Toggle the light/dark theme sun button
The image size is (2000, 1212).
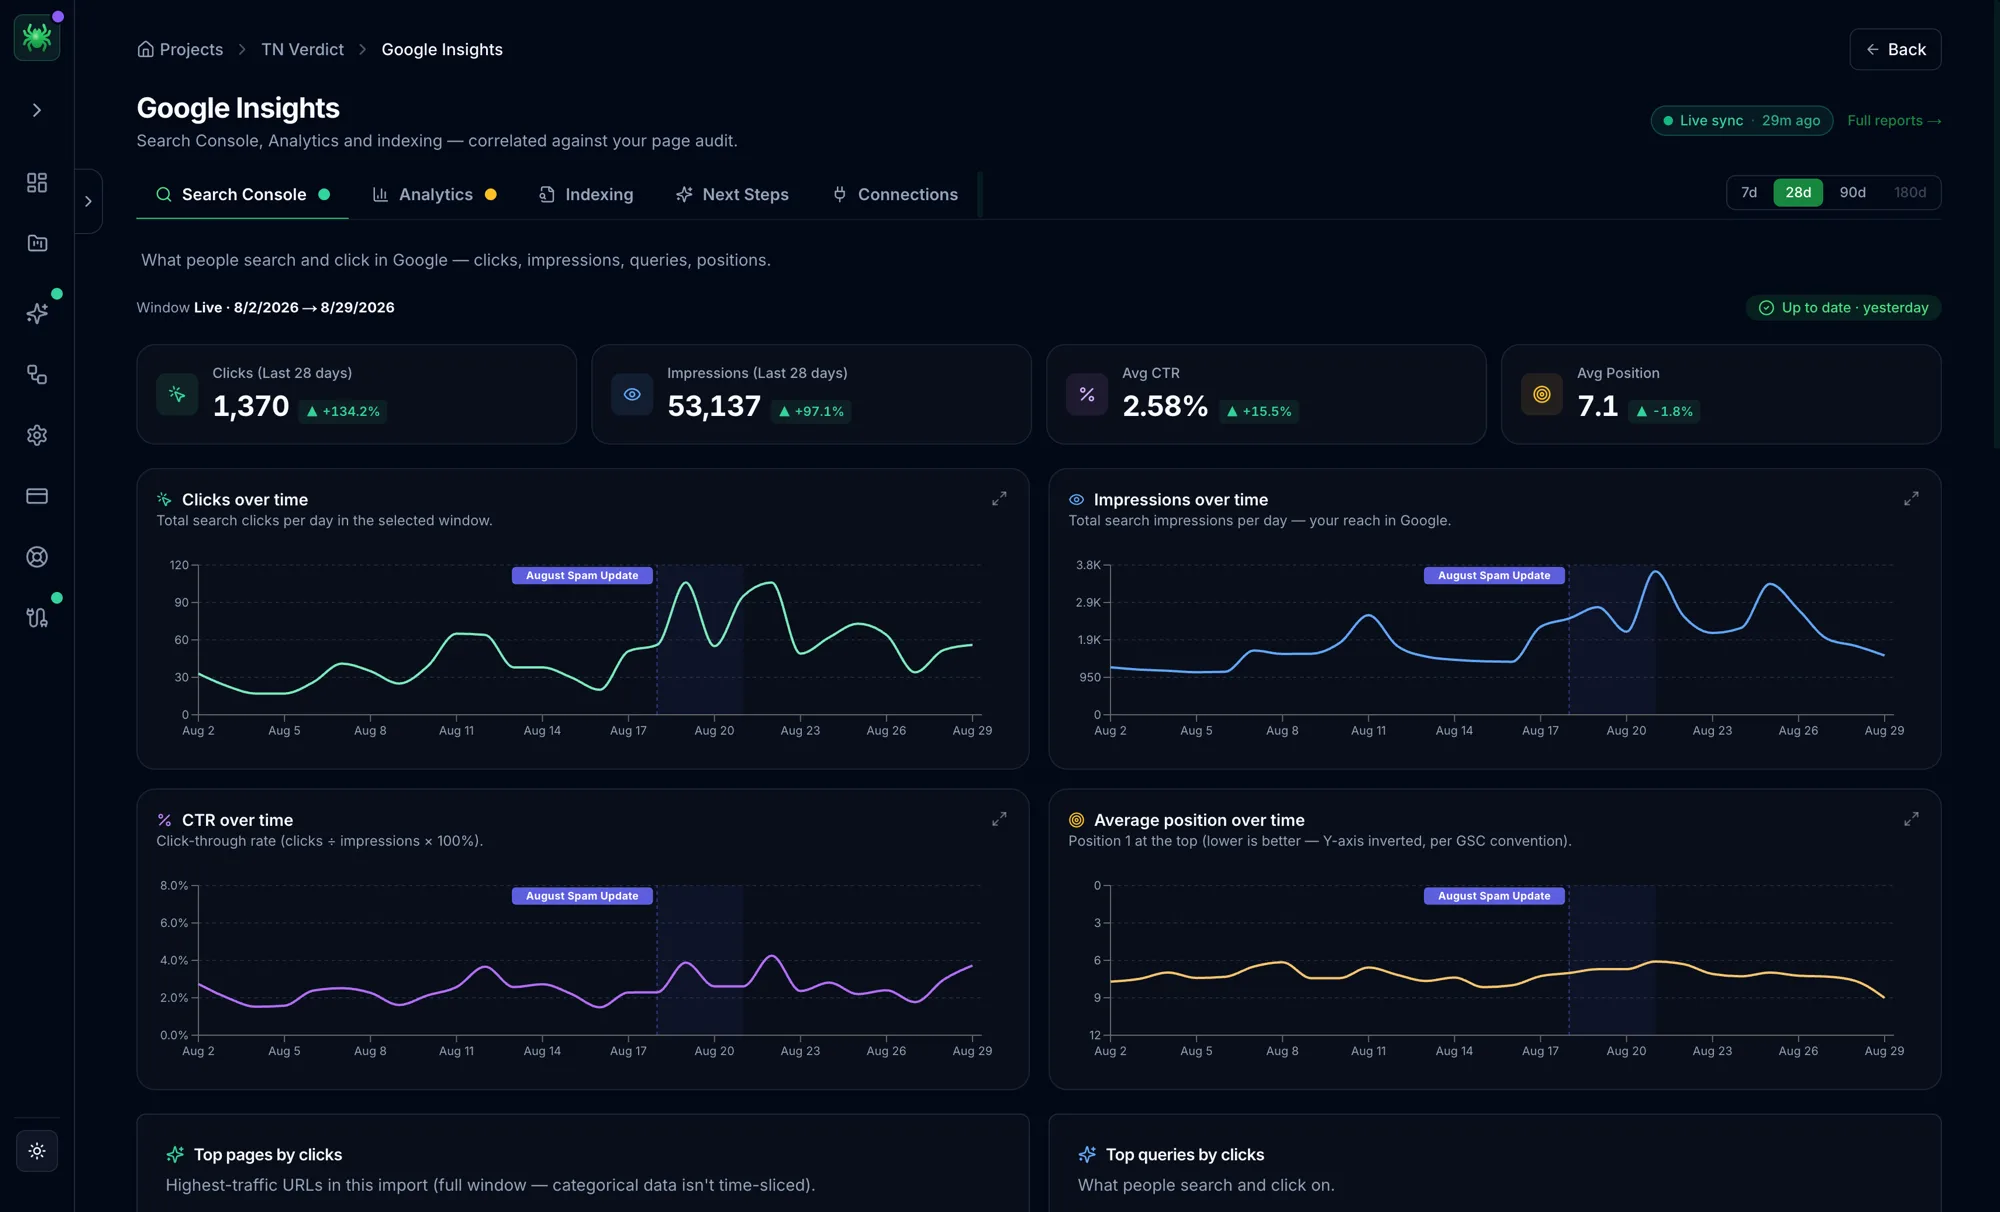[x=37, y=1151]
